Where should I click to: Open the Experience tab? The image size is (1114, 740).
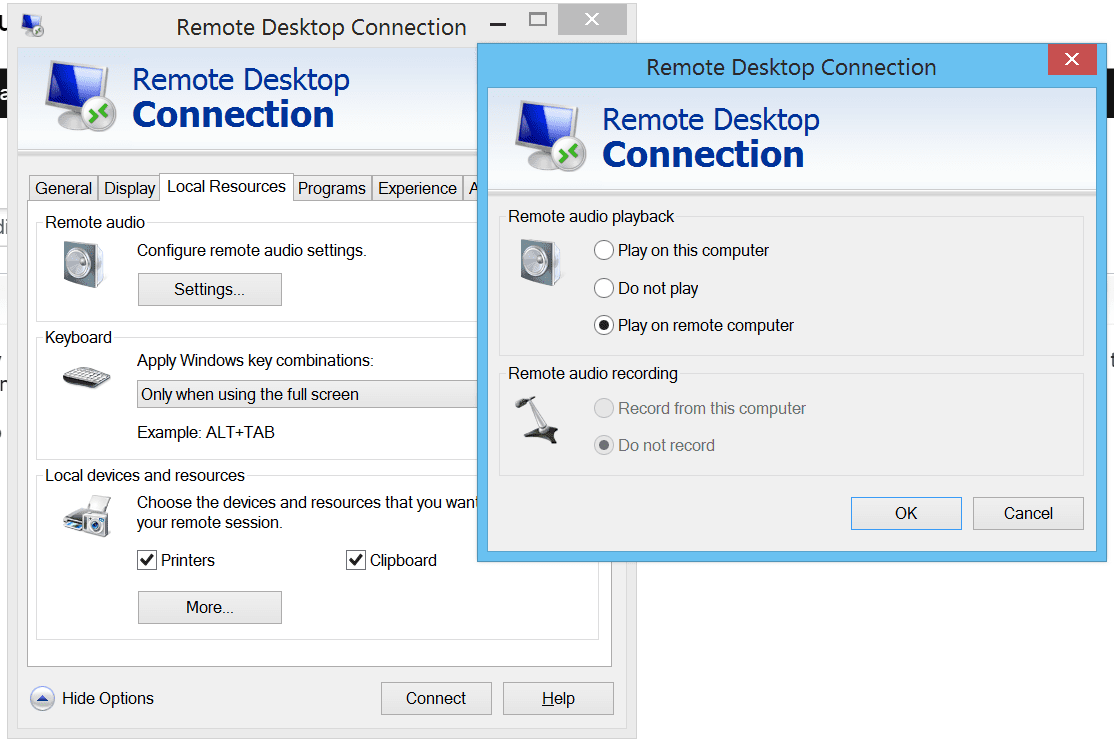tap(417, 188)
